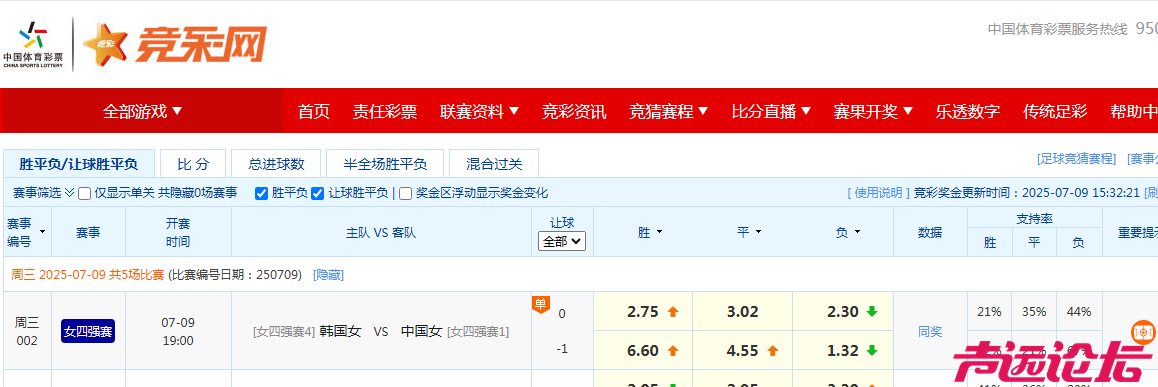Open the 赛事编号 sort dropdown
Viewport: 1158px width, 387px height.
[x=42, y=232]
